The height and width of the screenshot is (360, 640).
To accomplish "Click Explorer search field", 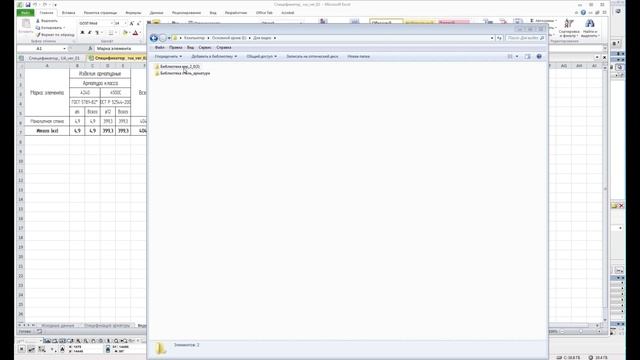I will click(525, 38).
